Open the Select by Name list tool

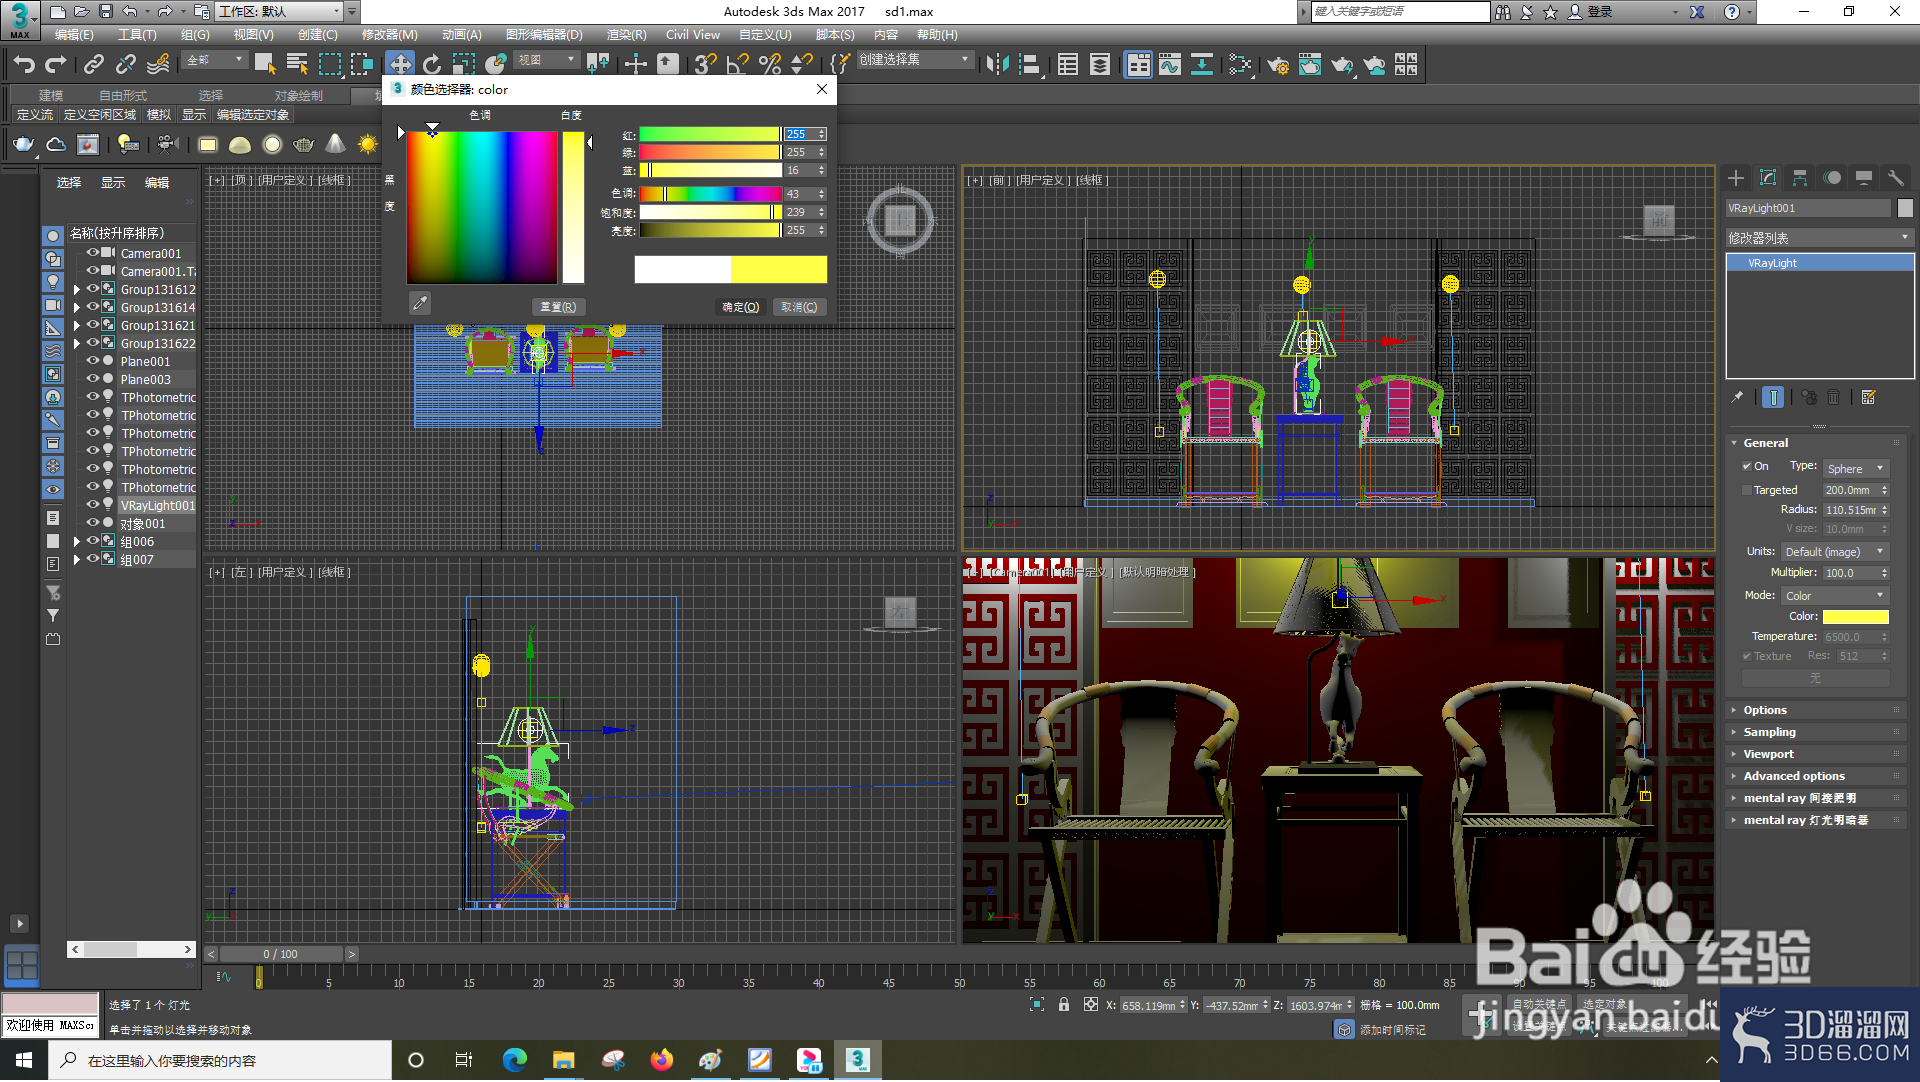(x=297, y=65)
